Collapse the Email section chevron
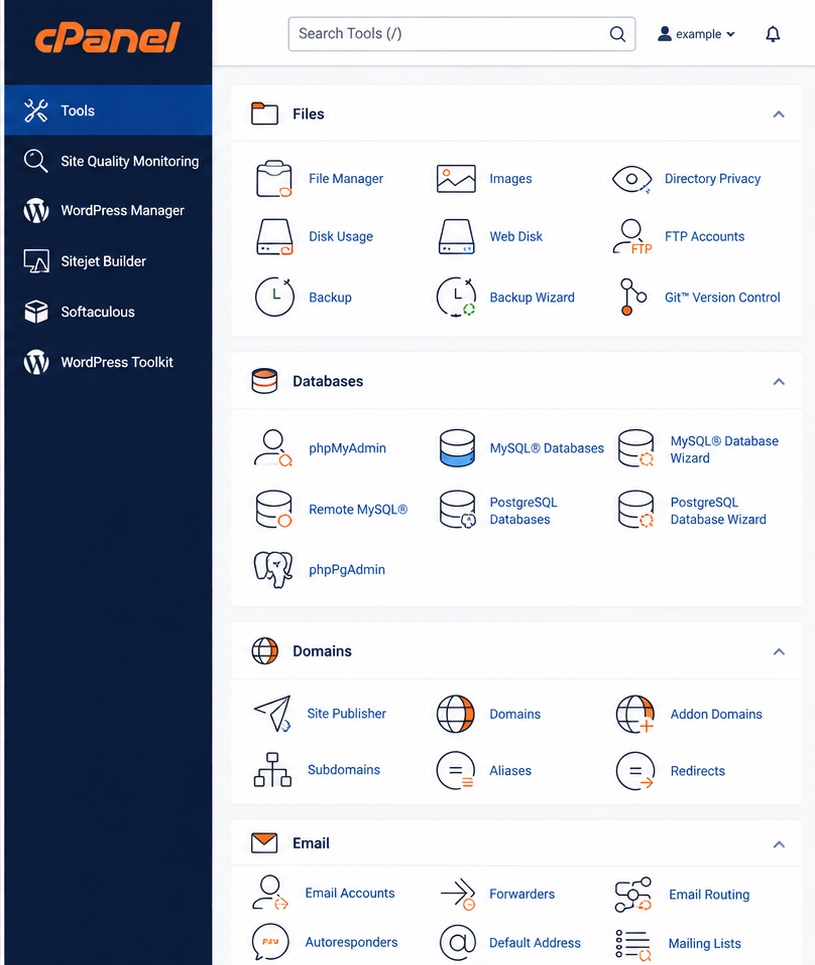Viewport: 815px width, 965px height. (779, 844)
